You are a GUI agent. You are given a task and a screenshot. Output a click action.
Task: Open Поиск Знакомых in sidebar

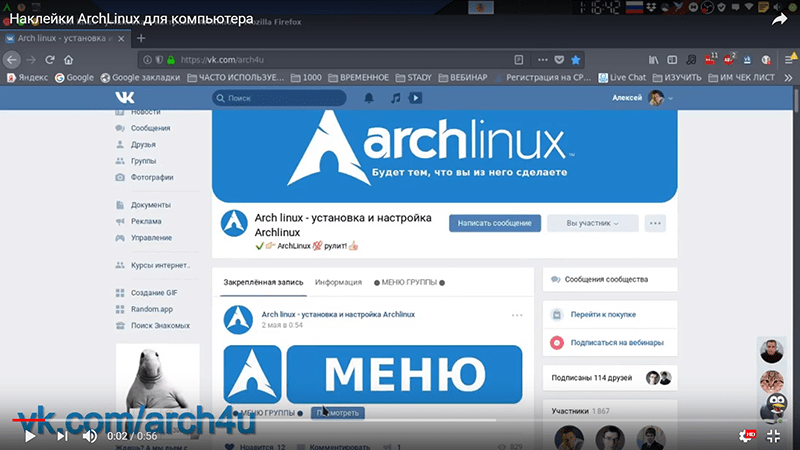160,325
